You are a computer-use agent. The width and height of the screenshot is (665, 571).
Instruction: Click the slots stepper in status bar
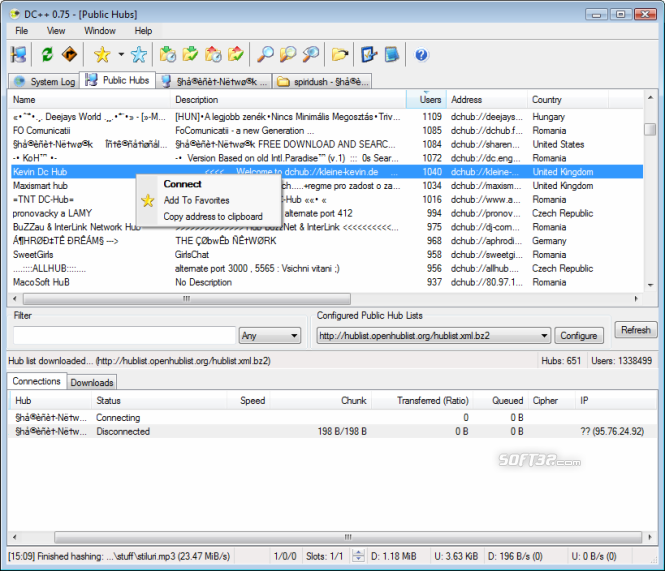[x=358, y=556]
